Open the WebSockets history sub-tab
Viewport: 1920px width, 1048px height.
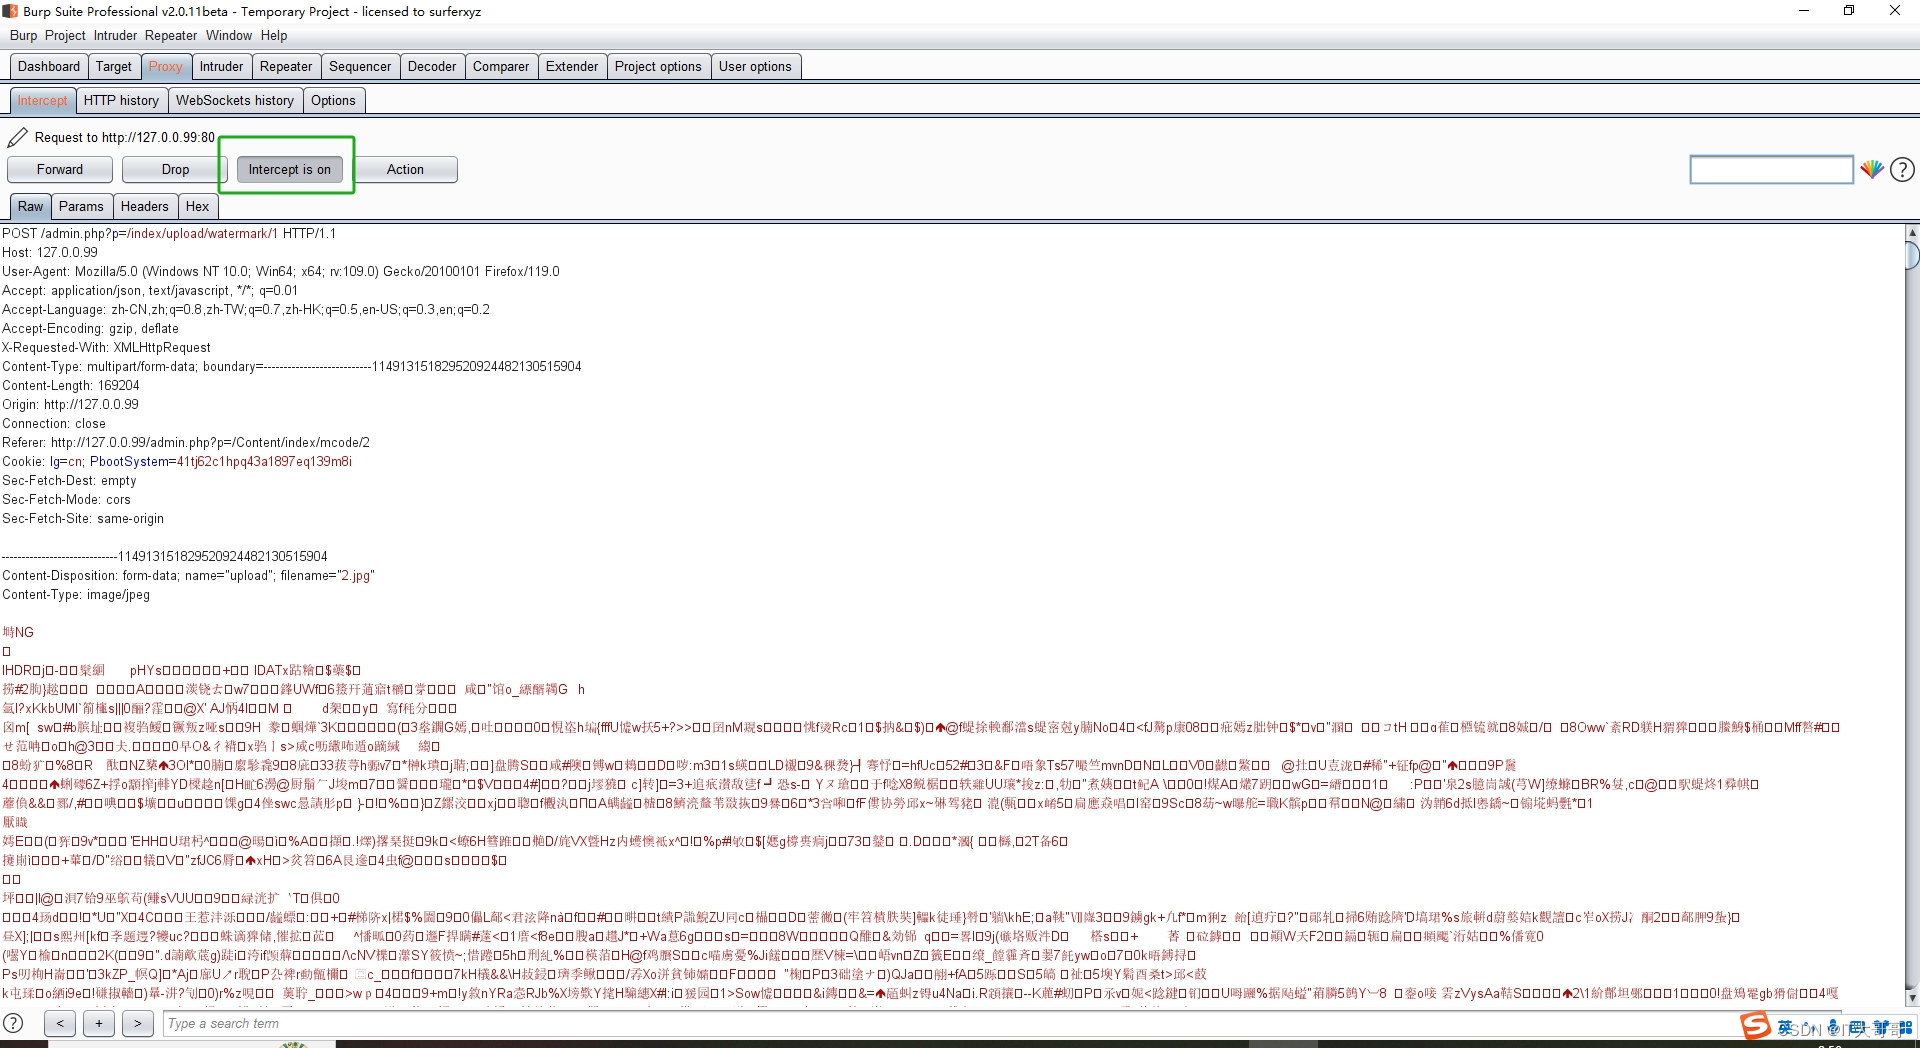(235, 100)
